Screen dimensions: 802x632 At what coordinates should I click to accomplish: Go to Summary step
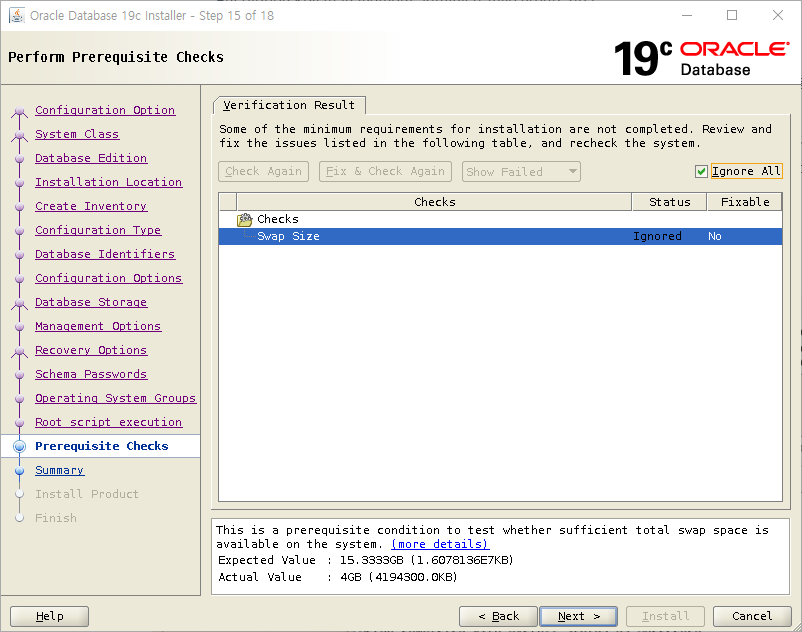(59, 470)
